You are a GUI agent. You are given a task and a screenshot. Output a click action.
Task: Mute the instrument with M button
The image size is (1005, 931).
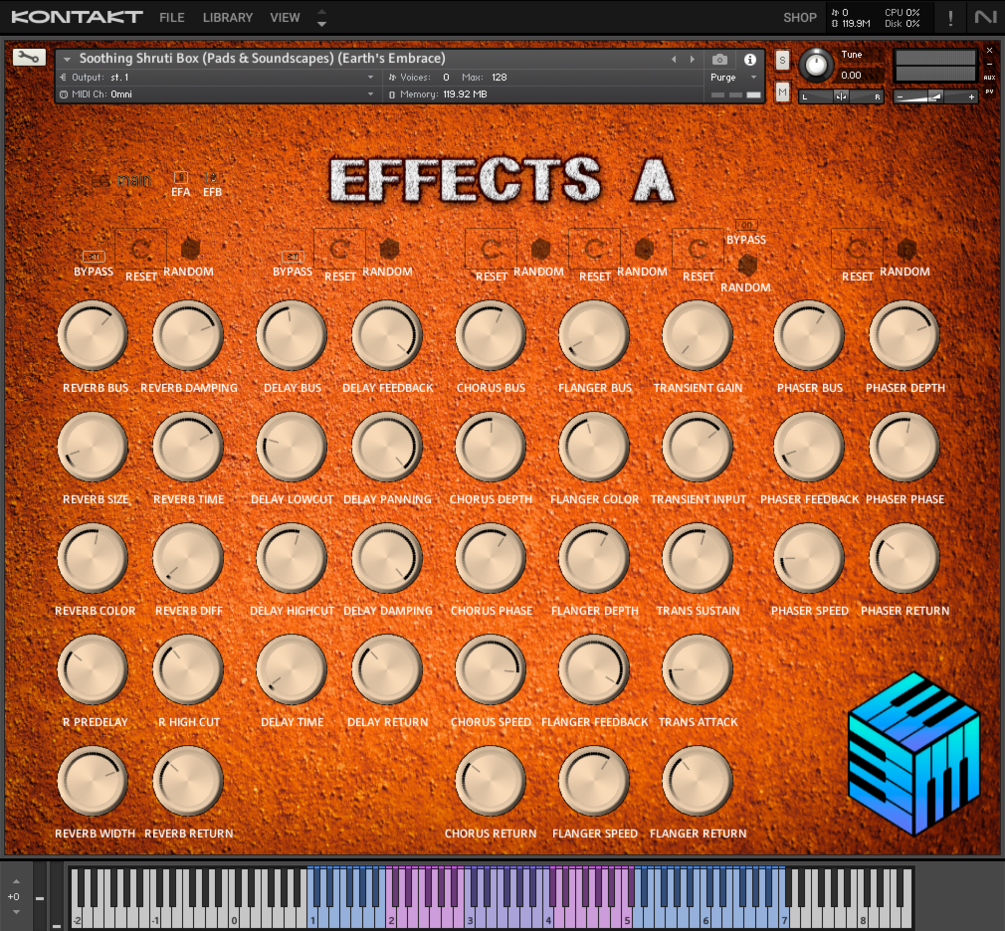[x=782, y=92]
